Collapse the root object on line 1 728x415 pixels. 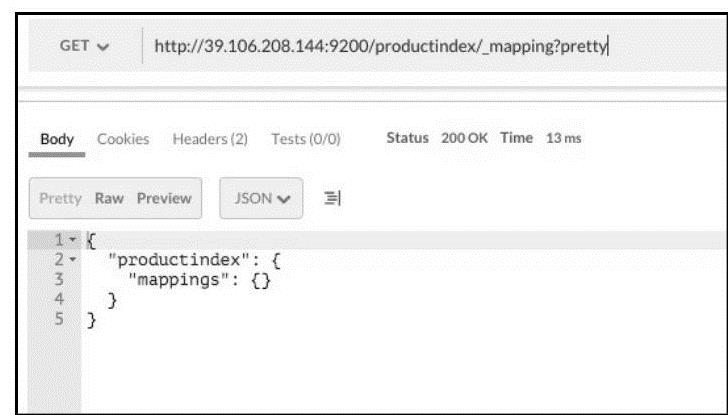point(71,240)
